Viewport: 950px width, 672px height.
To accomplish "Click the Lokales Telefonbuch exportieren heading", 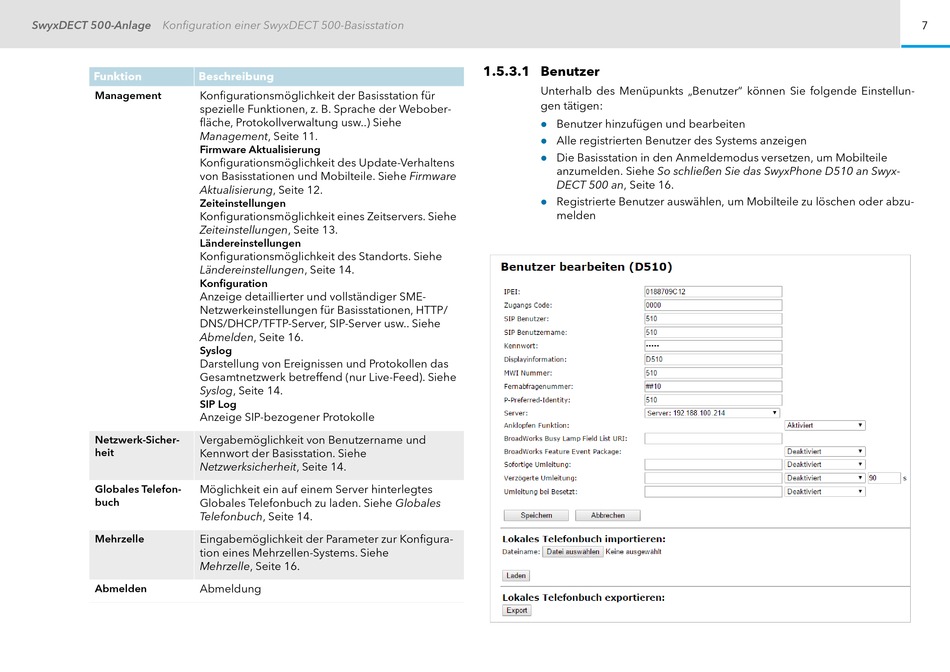I will (583, 597).
